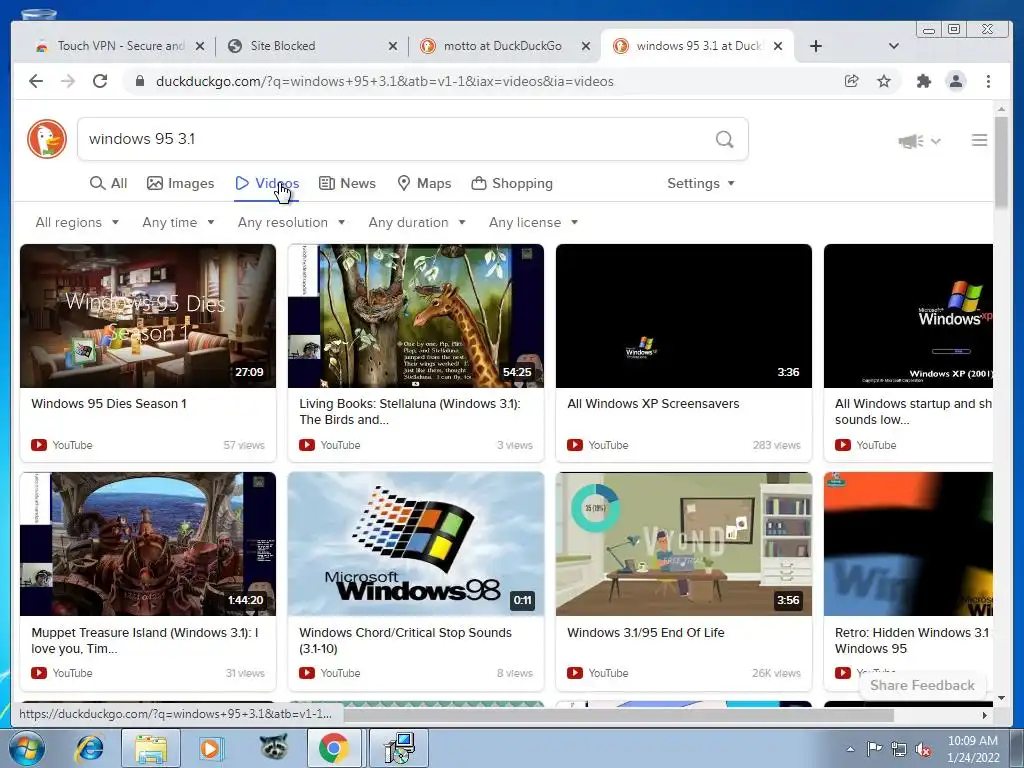Image resolution: width=1024 pixels, height=768 pixels.
Task: Click the vertical scrollbar thumb
Action: 1001,161
